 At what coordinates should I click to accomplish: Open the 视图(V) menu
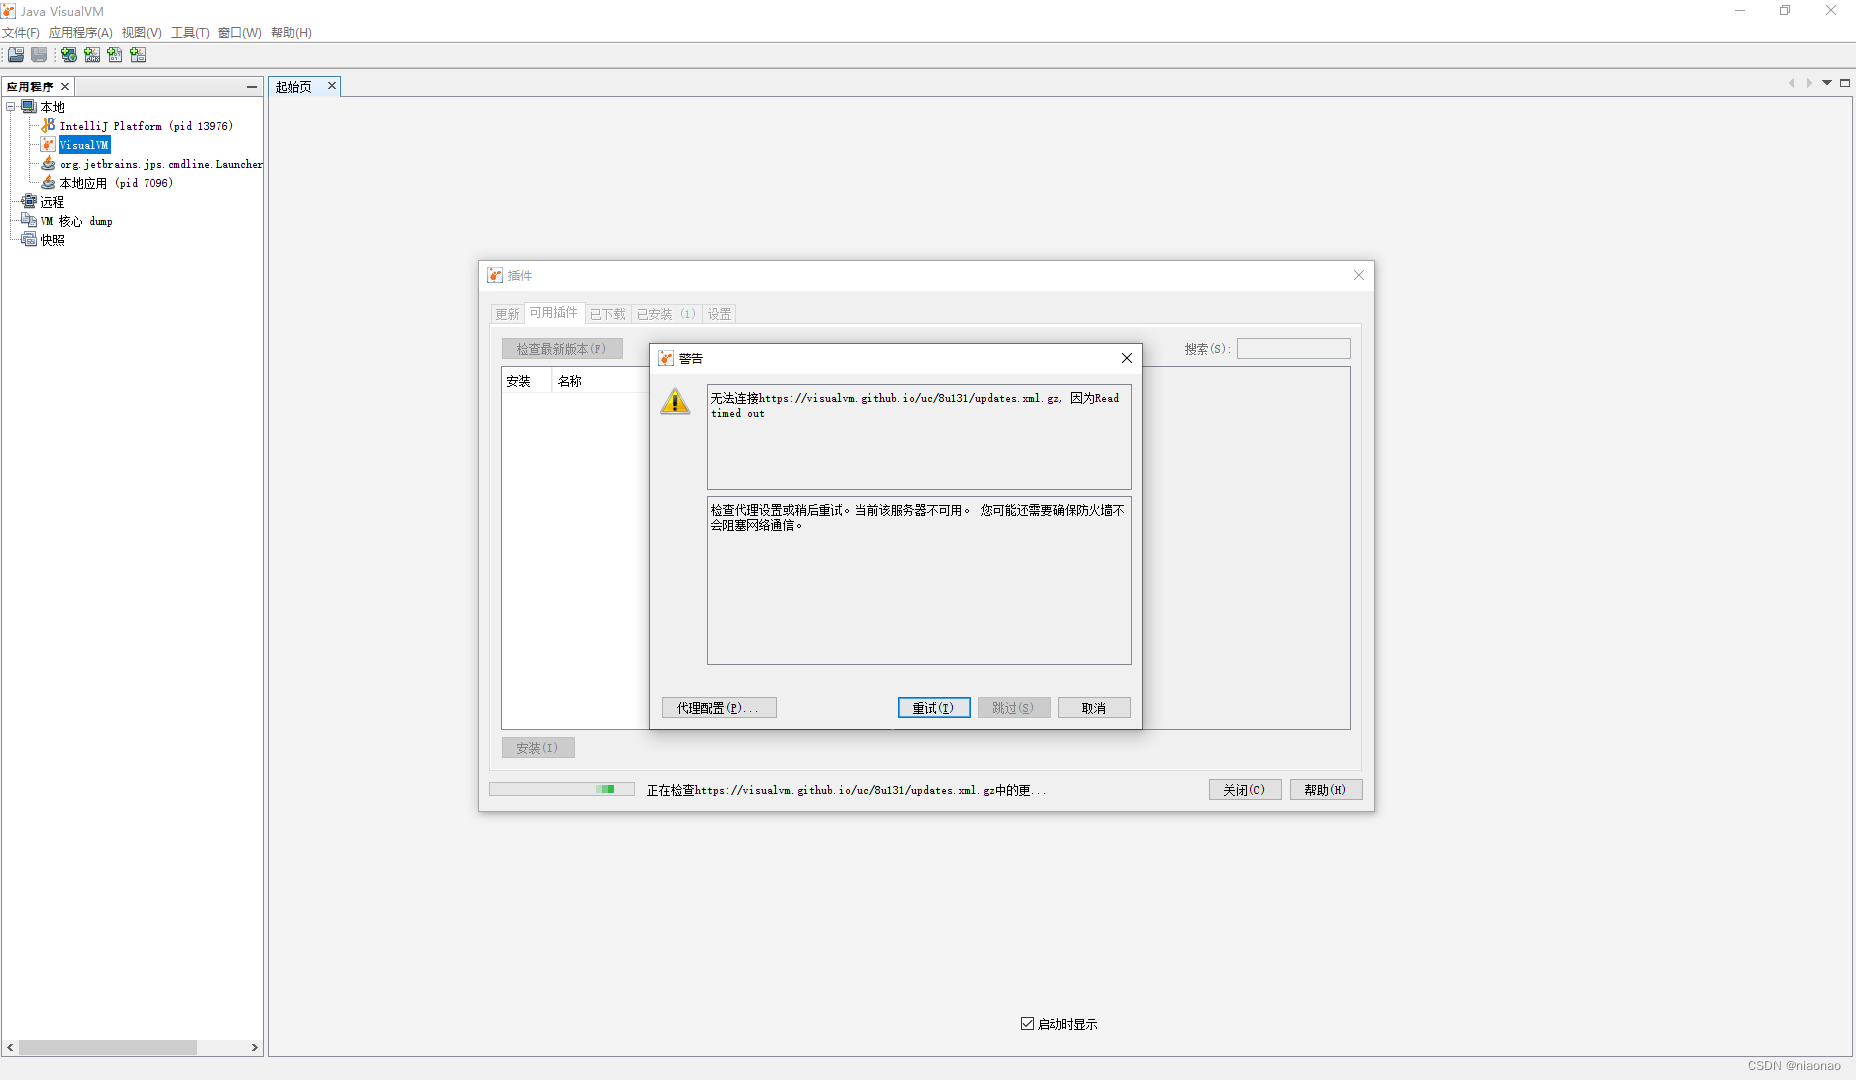[142, 33]
